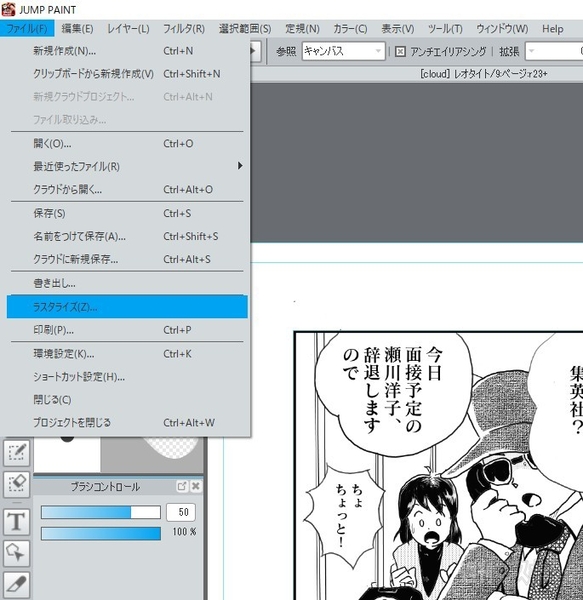583x600 pixels.
Task: Choose 閉じる(C) menu entry
Action: [127, 400]
